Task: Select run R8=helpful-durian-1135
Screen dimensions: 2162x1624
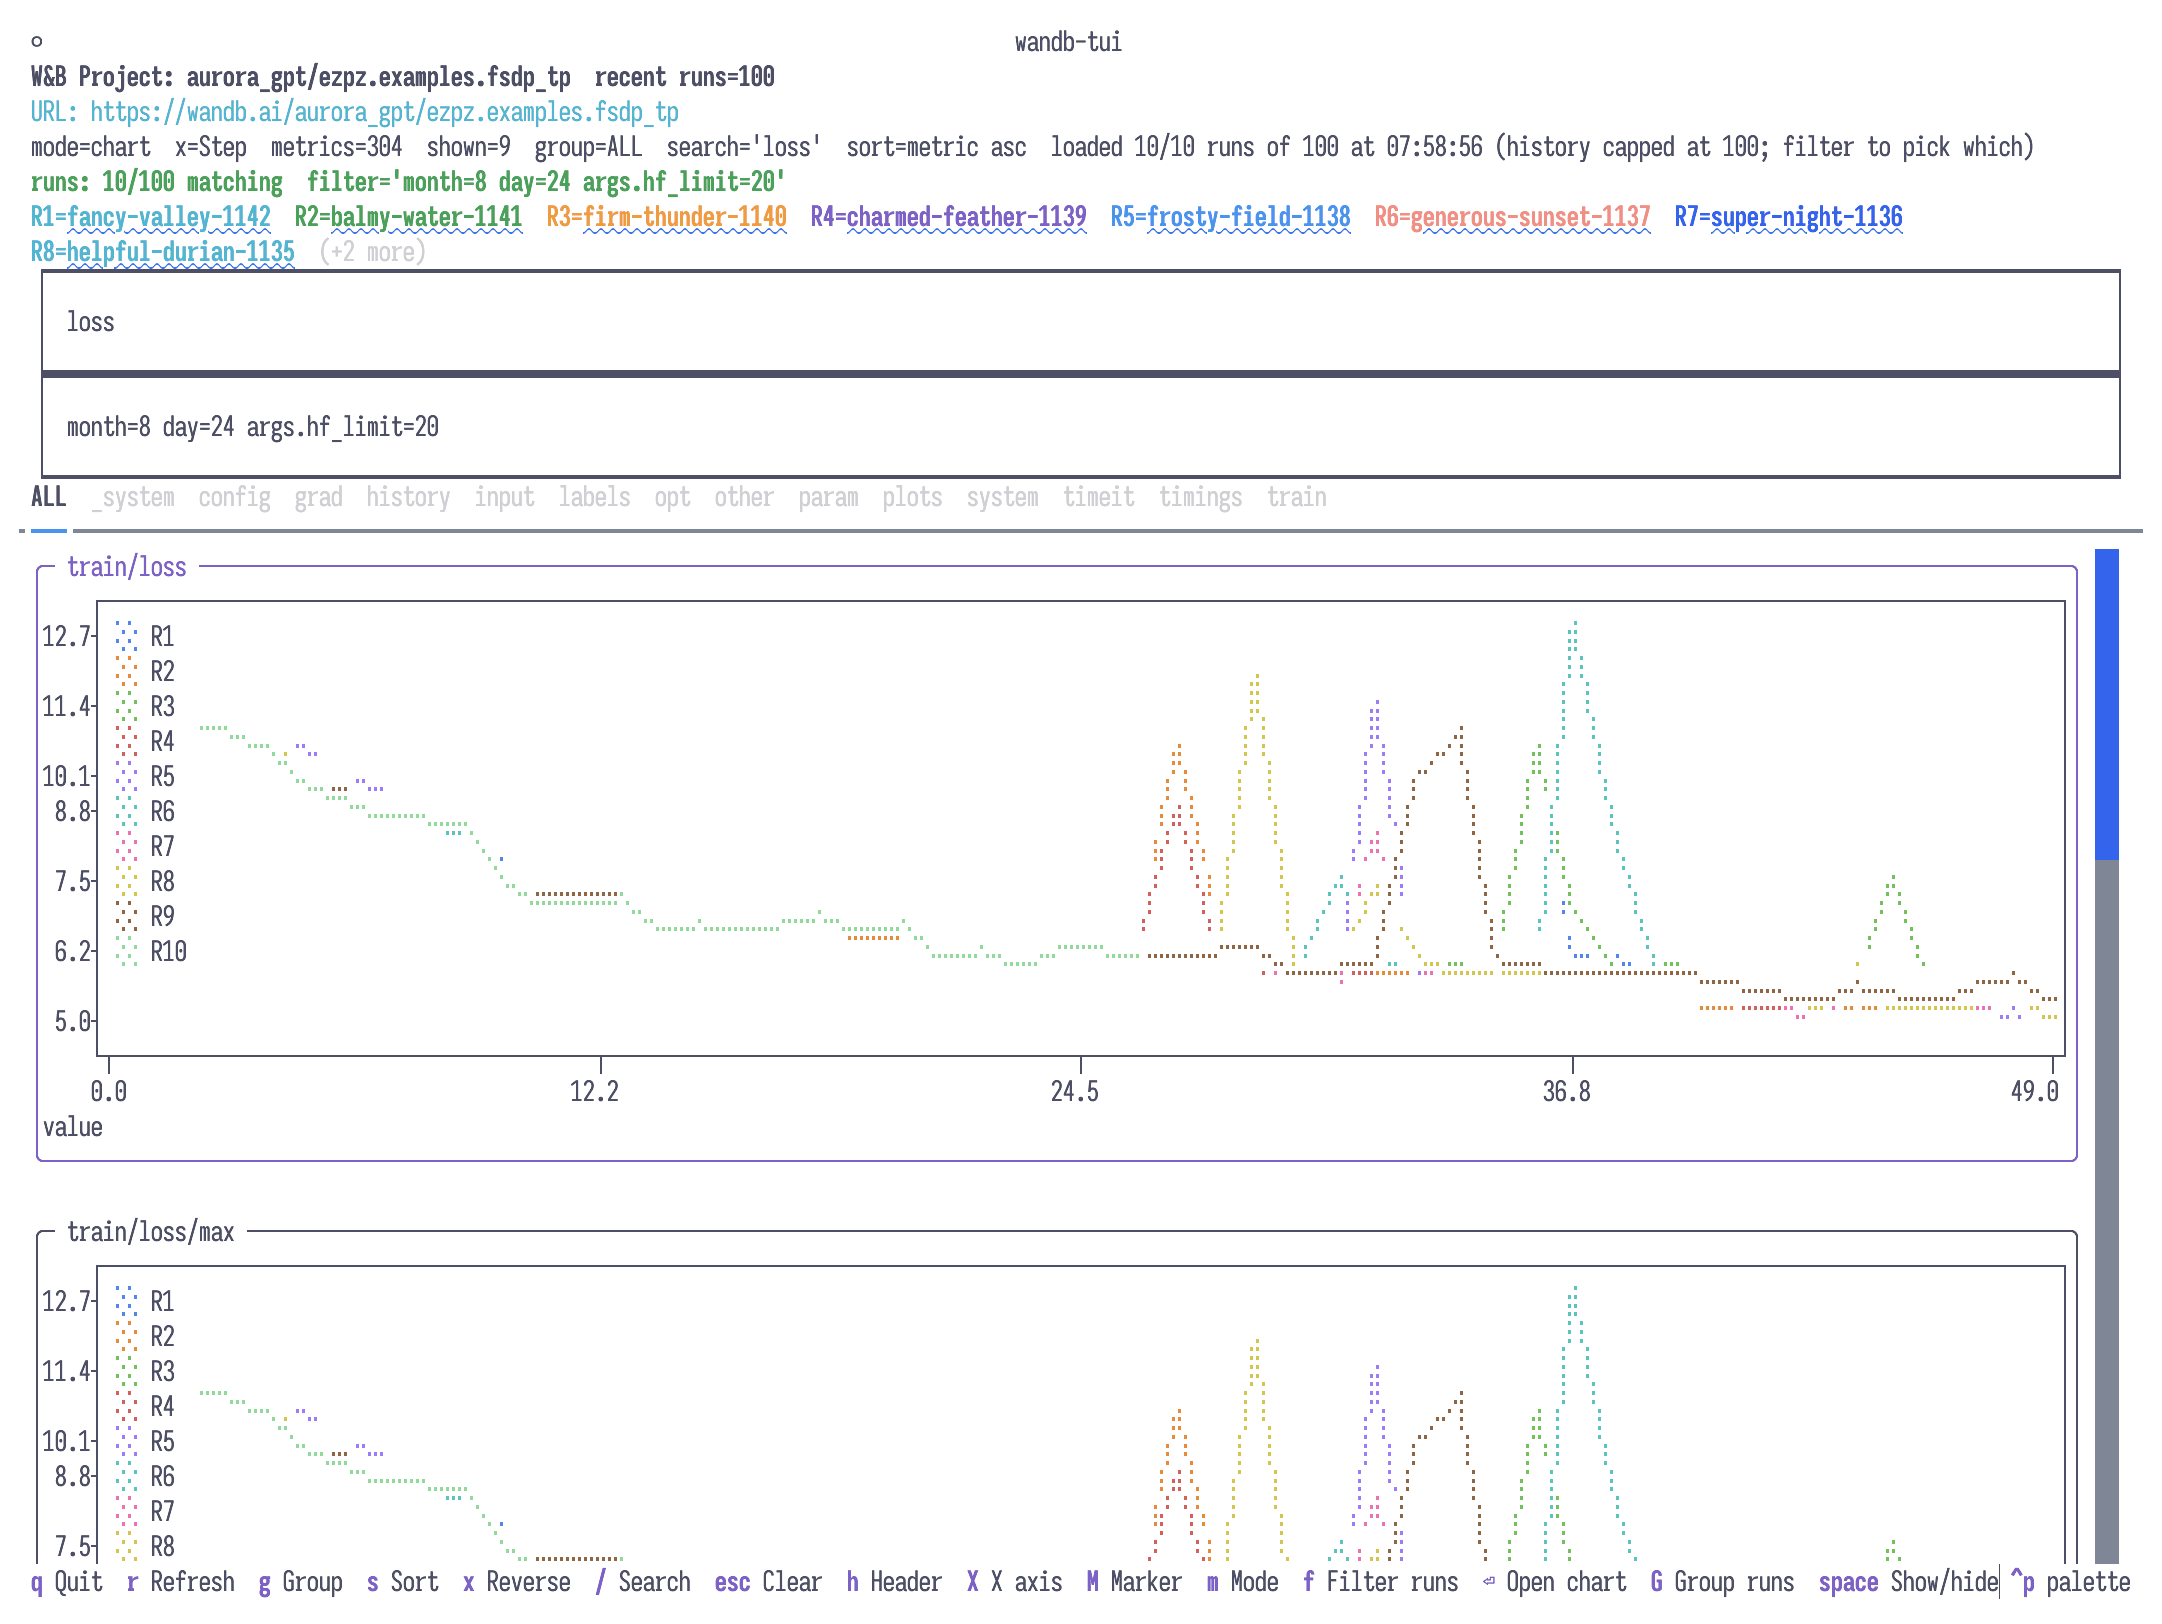Action: click(163, 252)
